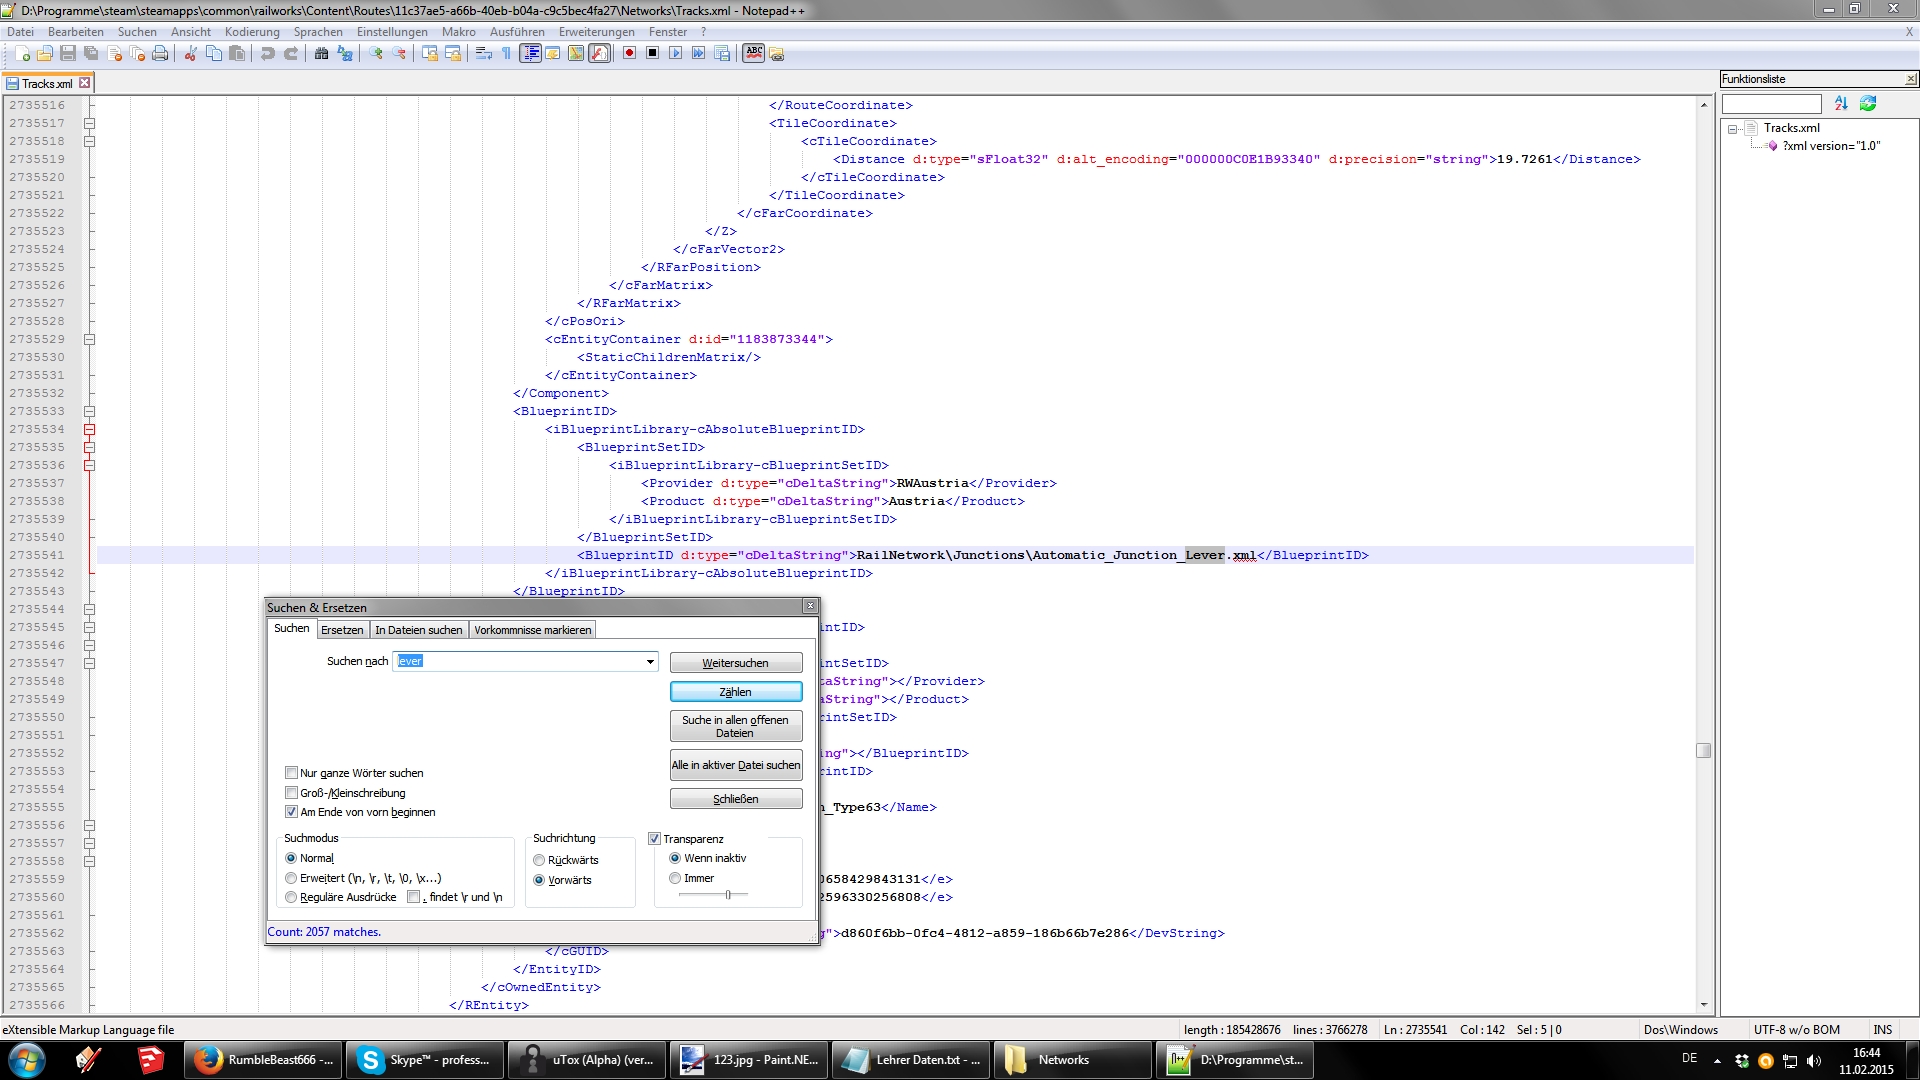Viewport: 1920px width, 1080px height.
Task: Click the Cut scissors icon
Action: (190, 54)
